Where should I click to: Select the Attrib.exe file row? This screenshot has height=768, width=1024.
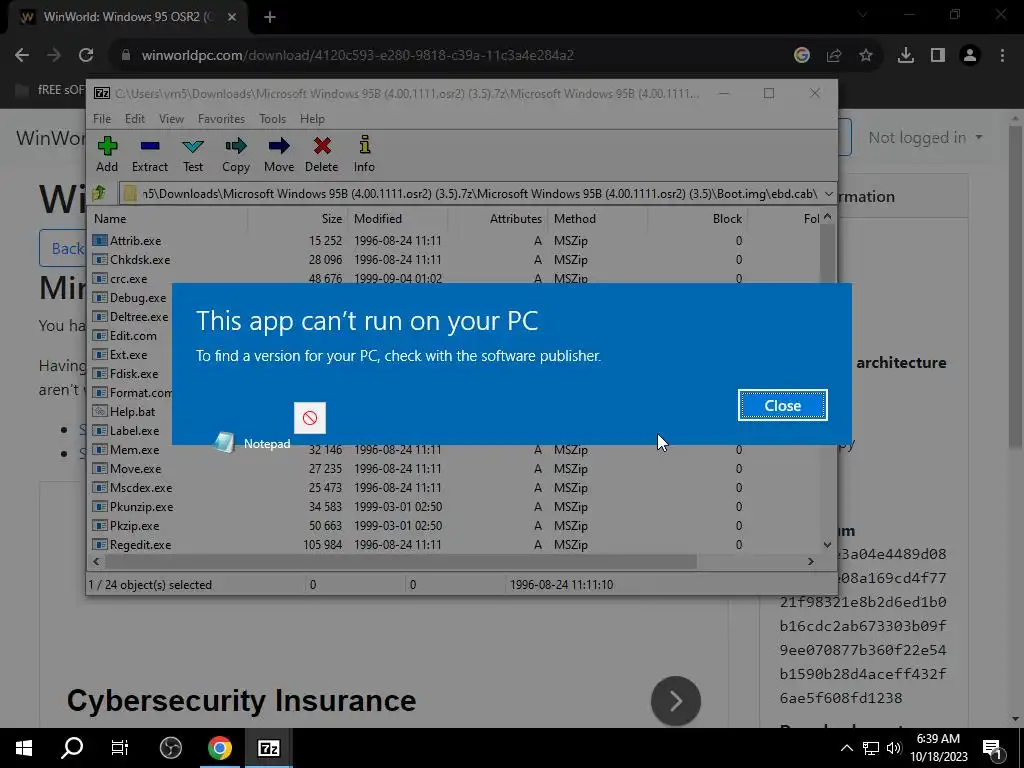(x=454, y=240)
